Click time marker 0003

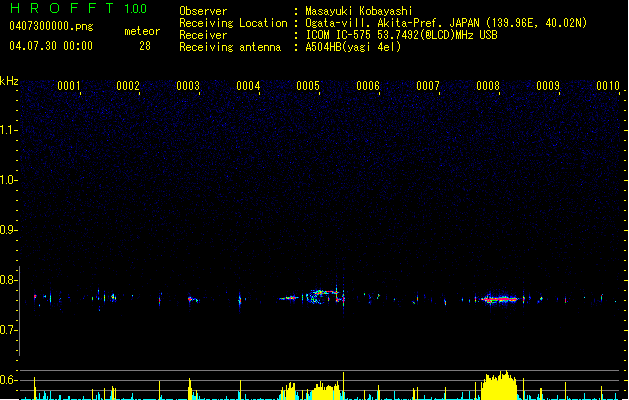point(188,86)
